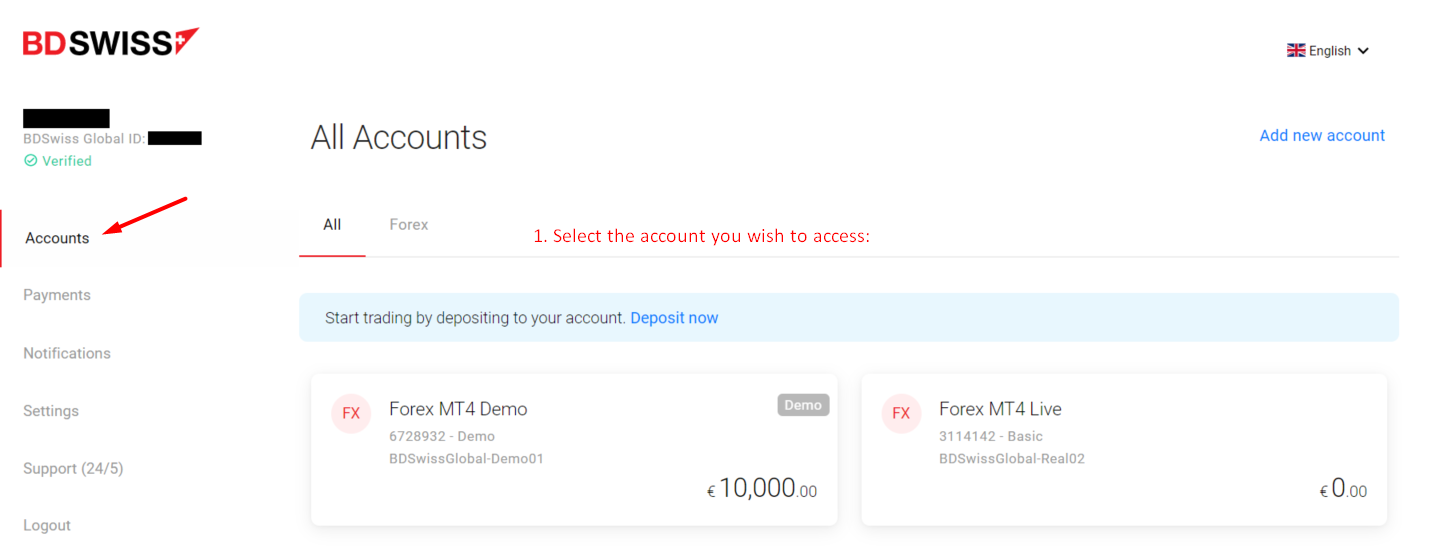Open Settings from the sidebar
This screenshot has width=1434, height=551.
pos(51,411)
